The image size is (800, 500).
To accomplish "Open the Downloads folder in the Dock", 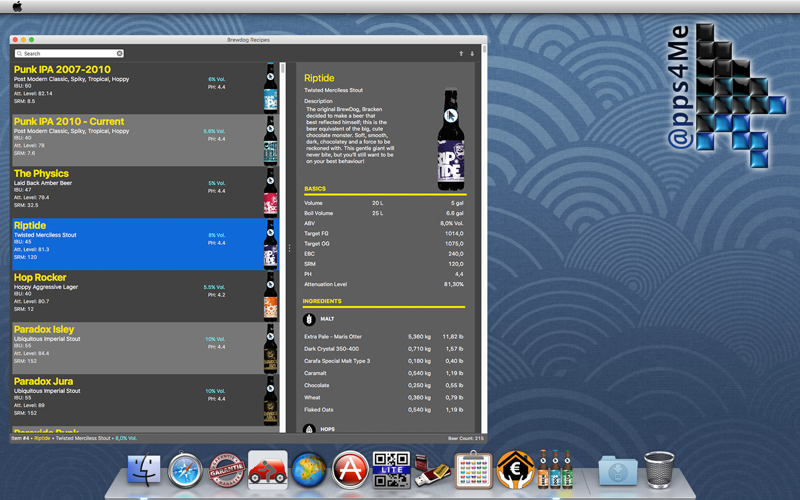I will tap(618, 471).
